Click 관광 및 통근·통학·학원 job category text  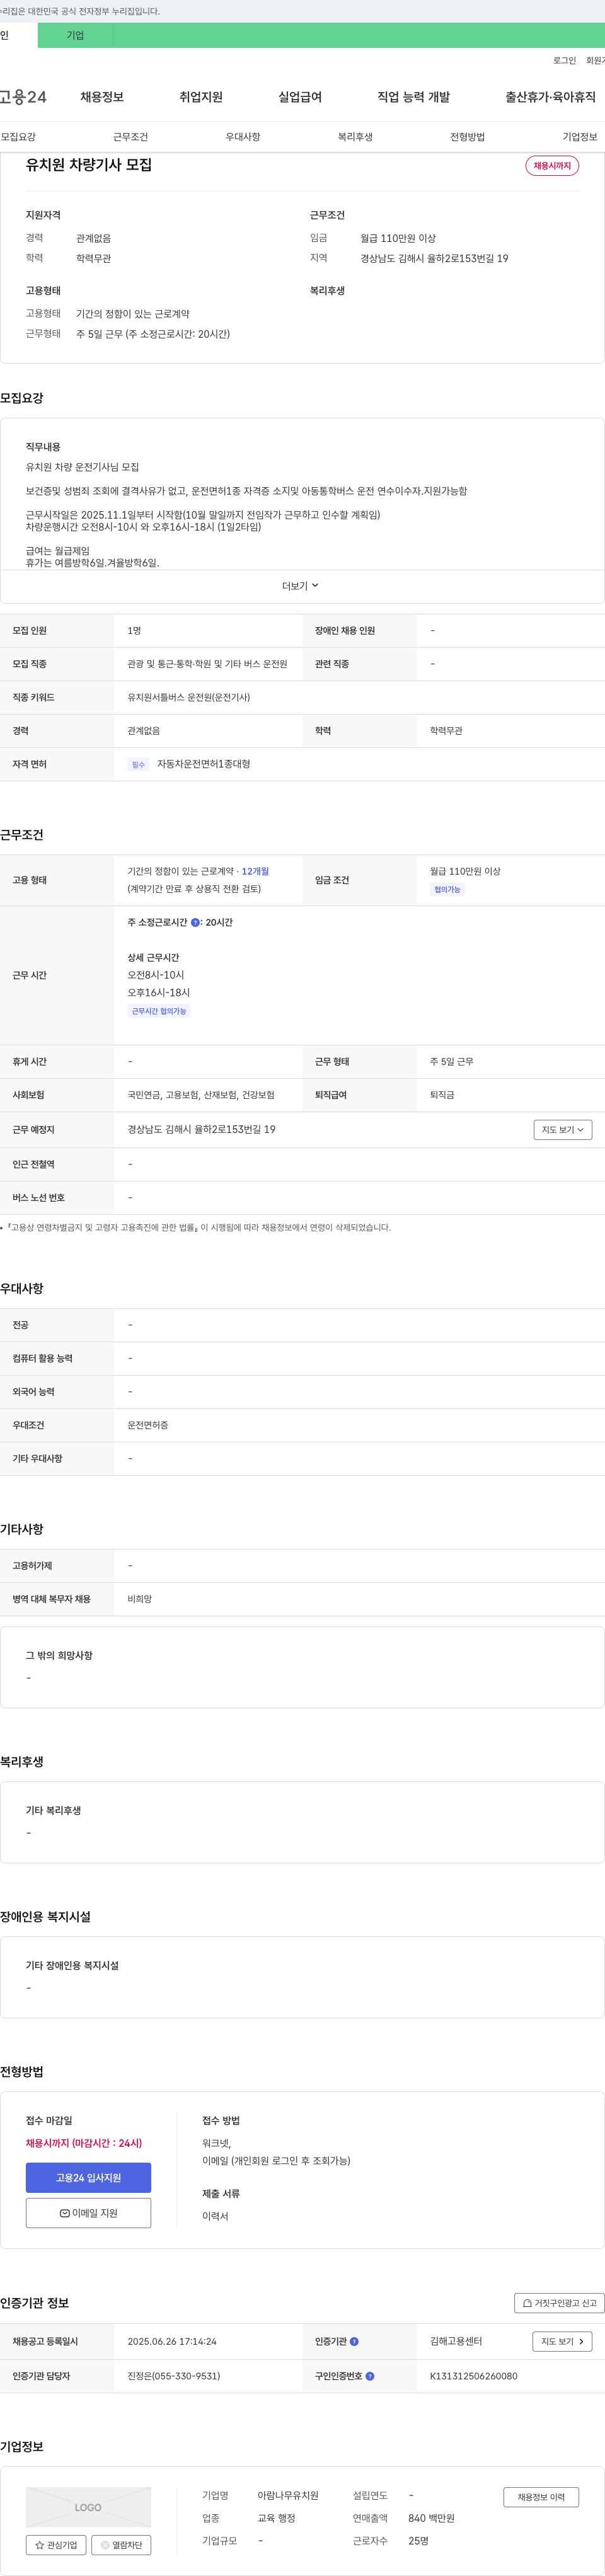(x=207, y=664)
